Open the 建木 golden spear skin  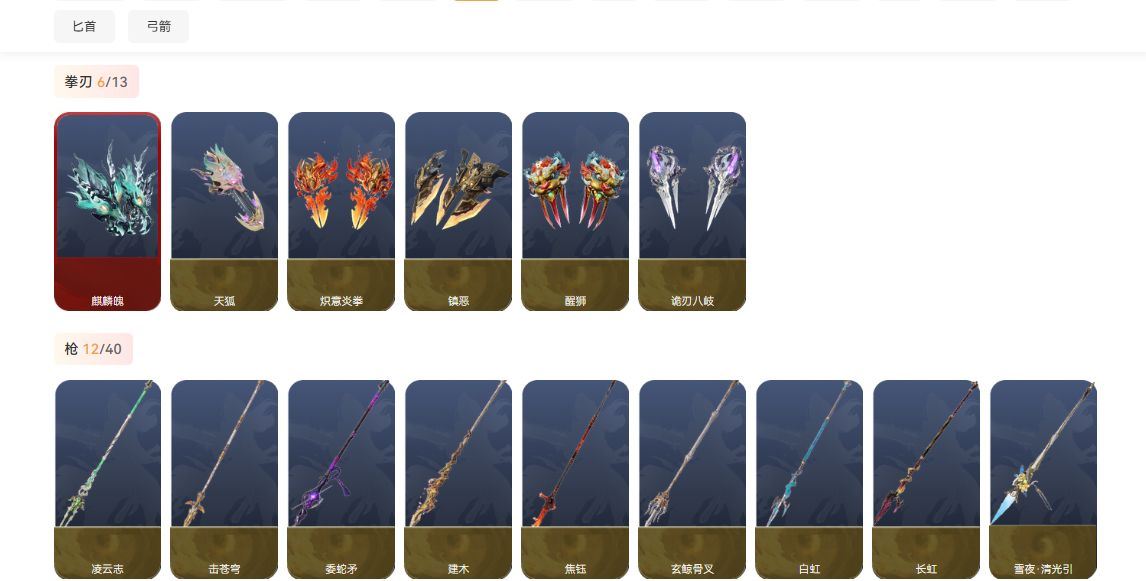tap(458, 479)
